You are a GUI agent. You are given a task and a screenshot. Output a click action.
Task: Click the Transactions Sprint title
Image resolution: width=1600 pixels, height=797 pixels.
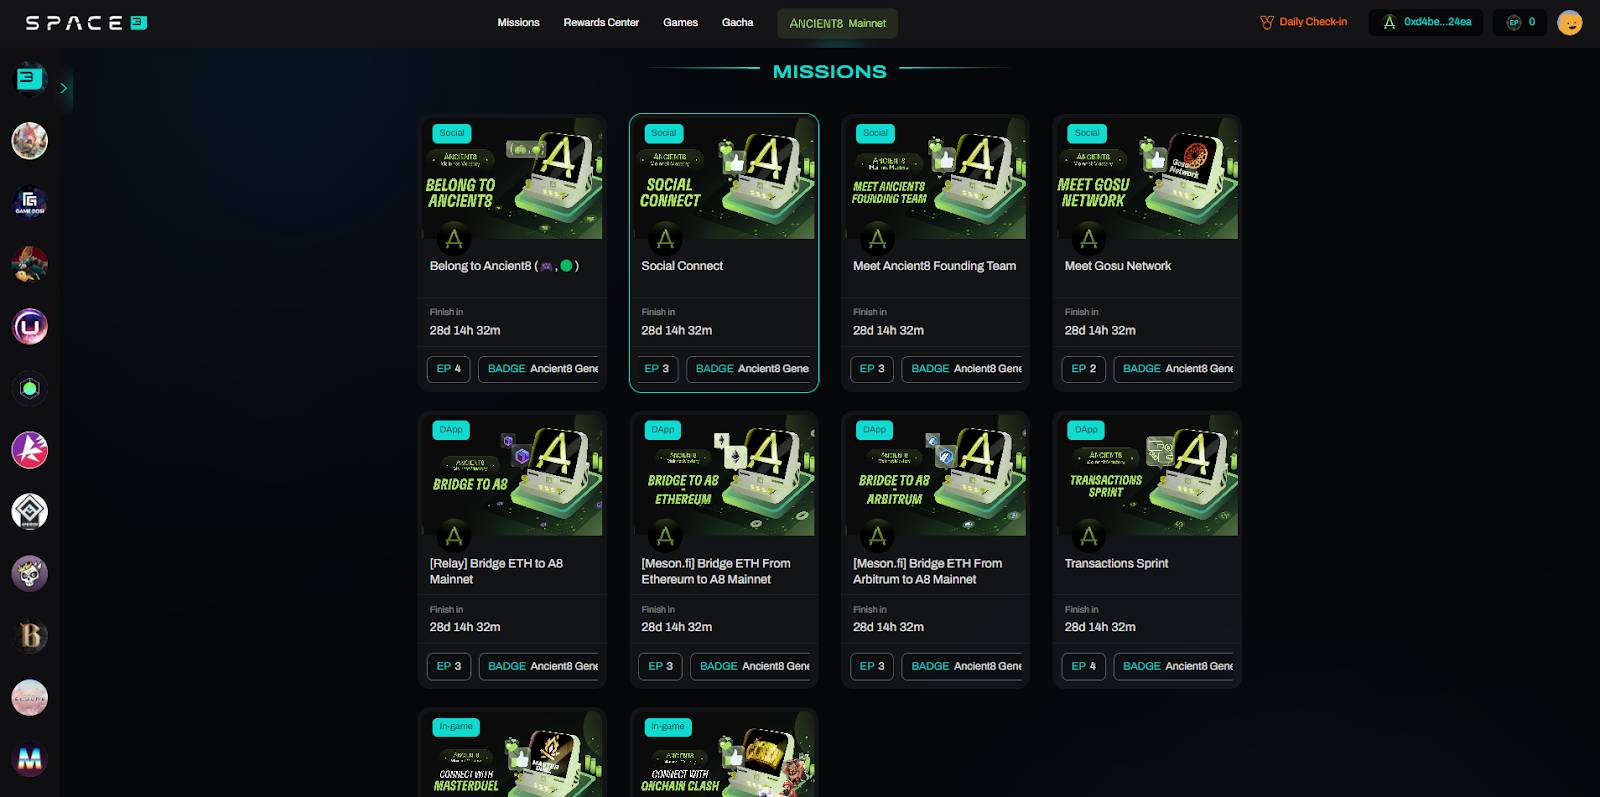pyautogui.click(x=1116, y=564)
